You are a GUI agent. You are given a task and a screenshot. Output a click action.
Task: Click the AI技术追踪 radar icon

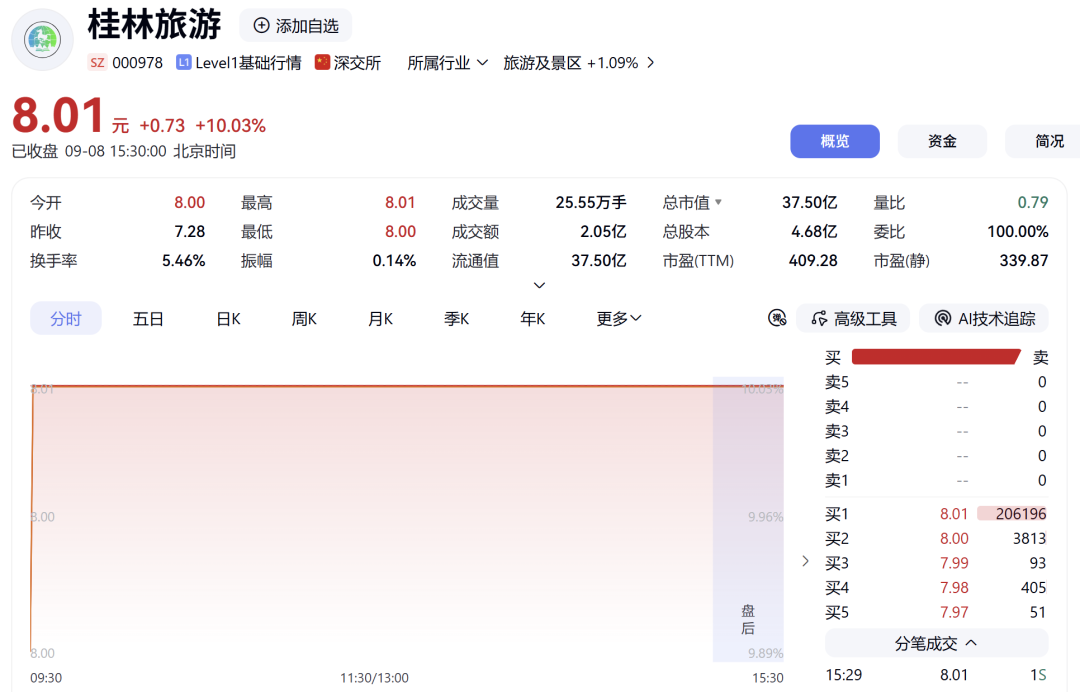[942, 319]
